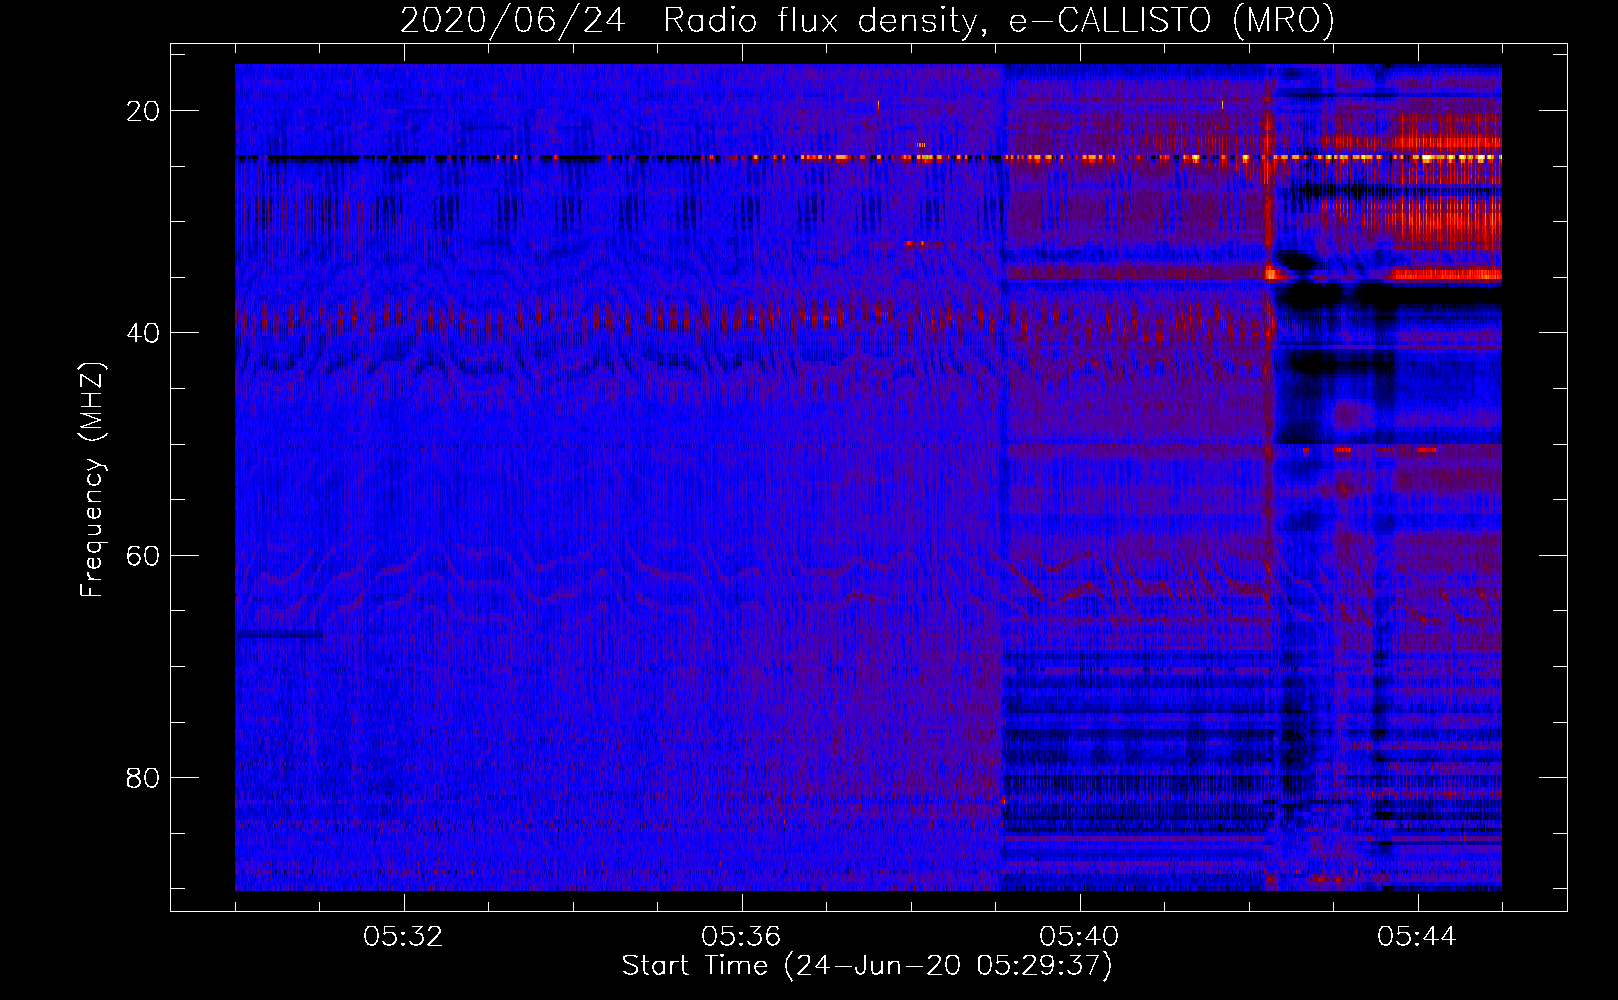Viewport: 1618px width, 1000px height.
Task: Click the 'Start Time (24-Jun-20 05:29:37)' label
Action: 867,966
